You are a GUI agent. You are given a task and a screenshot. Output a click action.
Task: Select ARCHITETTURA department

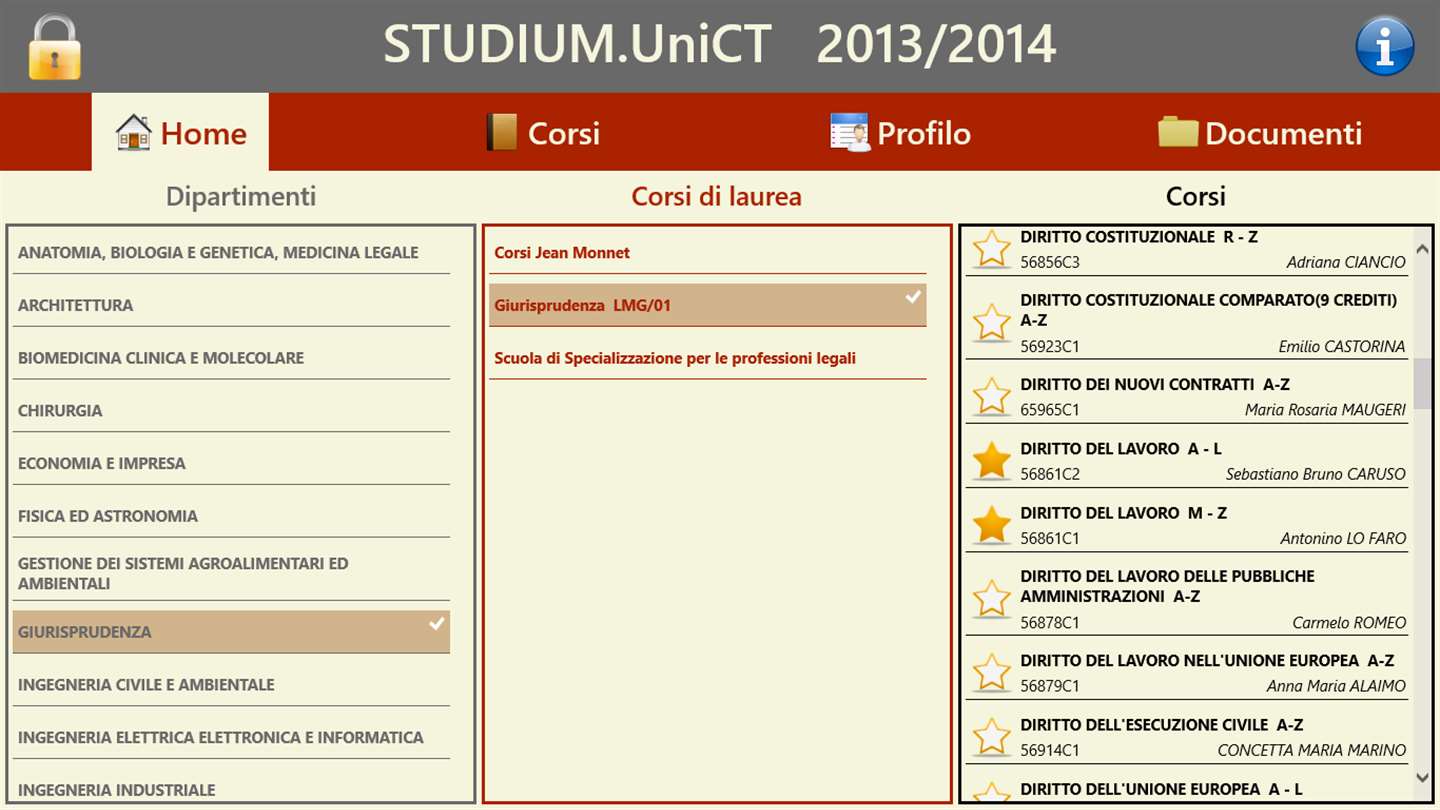[x=231, y=305]
